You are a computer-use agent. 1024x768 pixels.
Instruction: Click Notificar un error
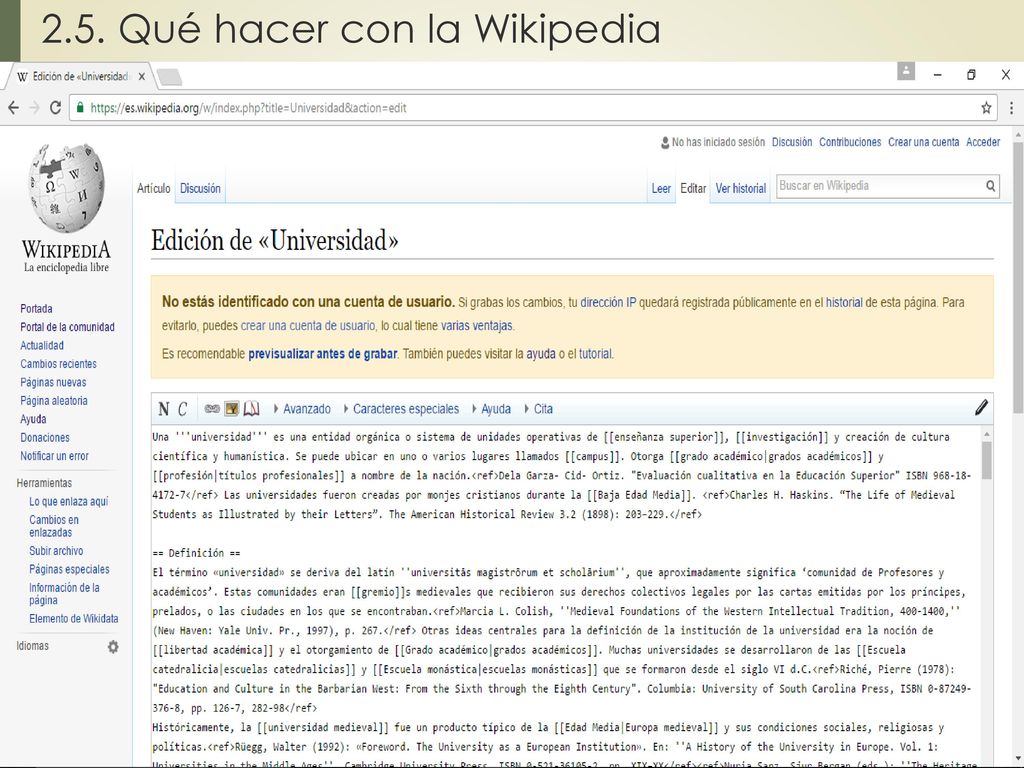[x=54, y=456]
